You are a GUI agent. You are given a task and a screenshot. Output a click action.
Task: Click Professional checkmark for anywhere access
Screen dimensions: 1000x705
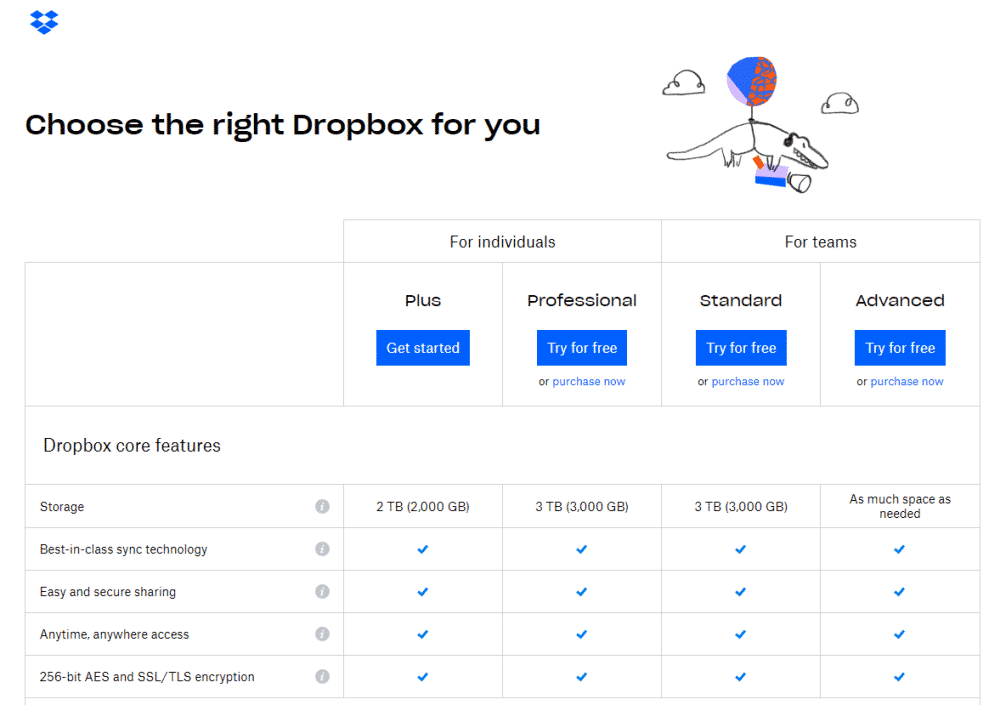(582, 634)
